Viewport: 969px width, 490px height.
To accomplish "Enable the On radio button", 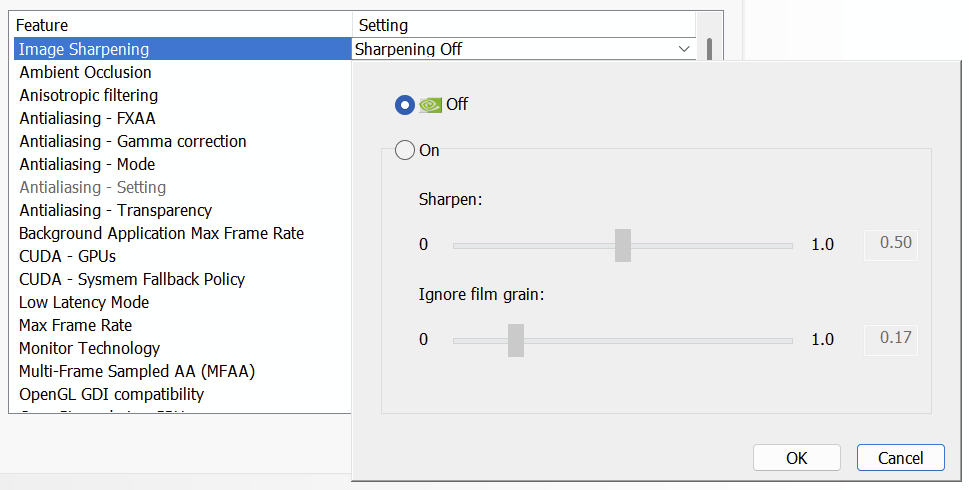I will [405, 151].
